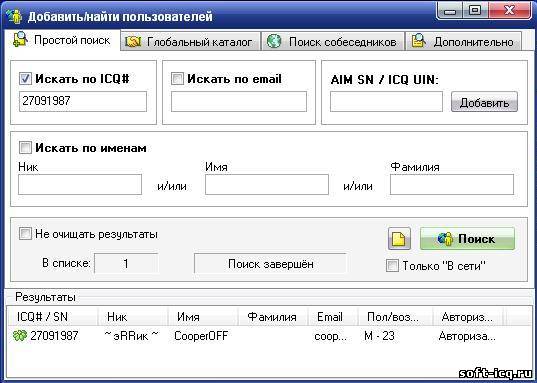Click the email cell coop... in results
The image size is (537, 383).
coord(330,336)
